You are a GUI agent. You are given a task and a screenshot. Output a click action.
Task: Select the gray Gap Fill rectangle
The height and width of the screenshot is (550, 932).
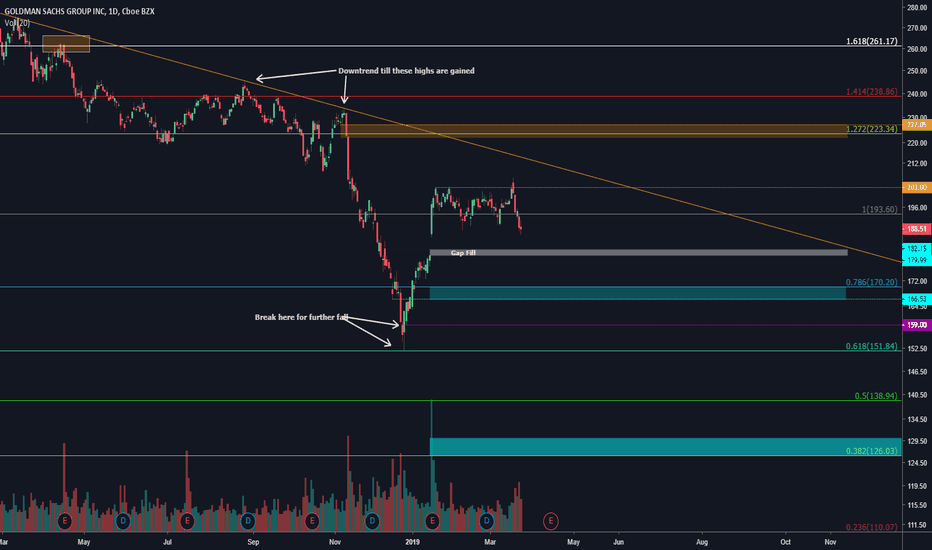(638, 253)
